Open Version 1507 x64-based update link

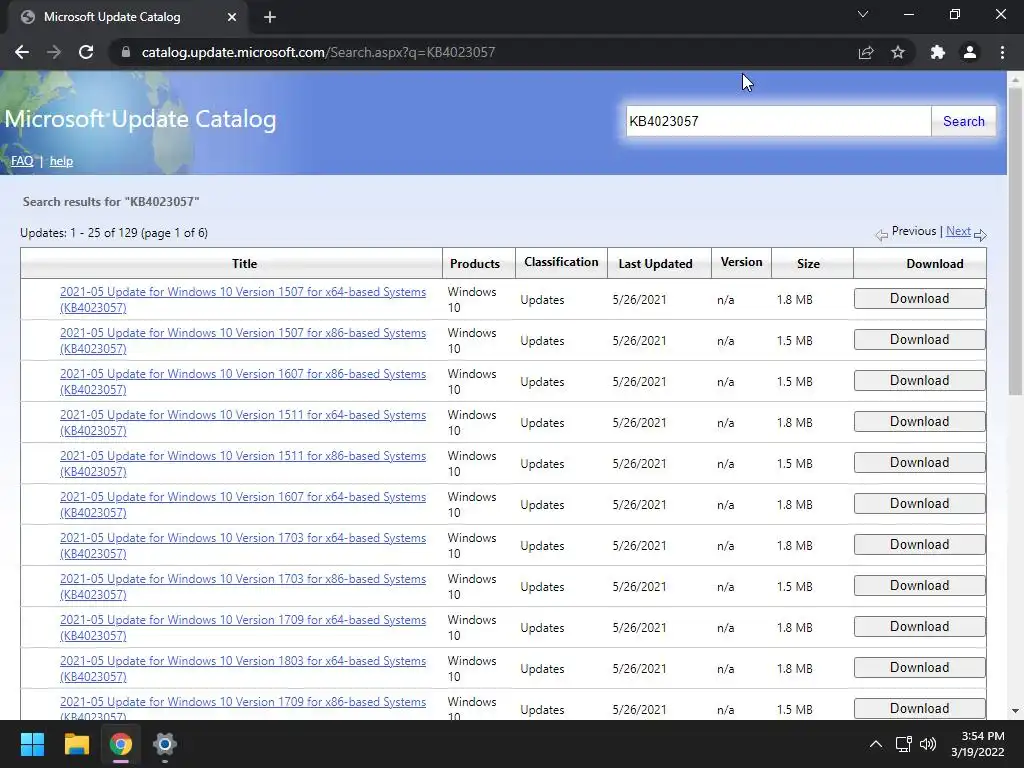click(242, 300)
